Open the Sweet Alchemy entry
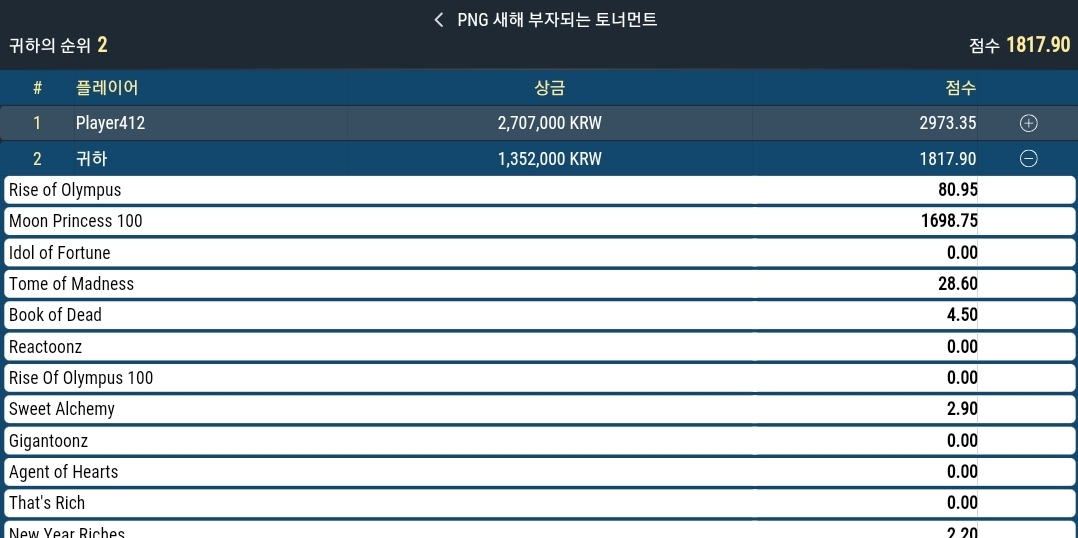 click(539, 409)
